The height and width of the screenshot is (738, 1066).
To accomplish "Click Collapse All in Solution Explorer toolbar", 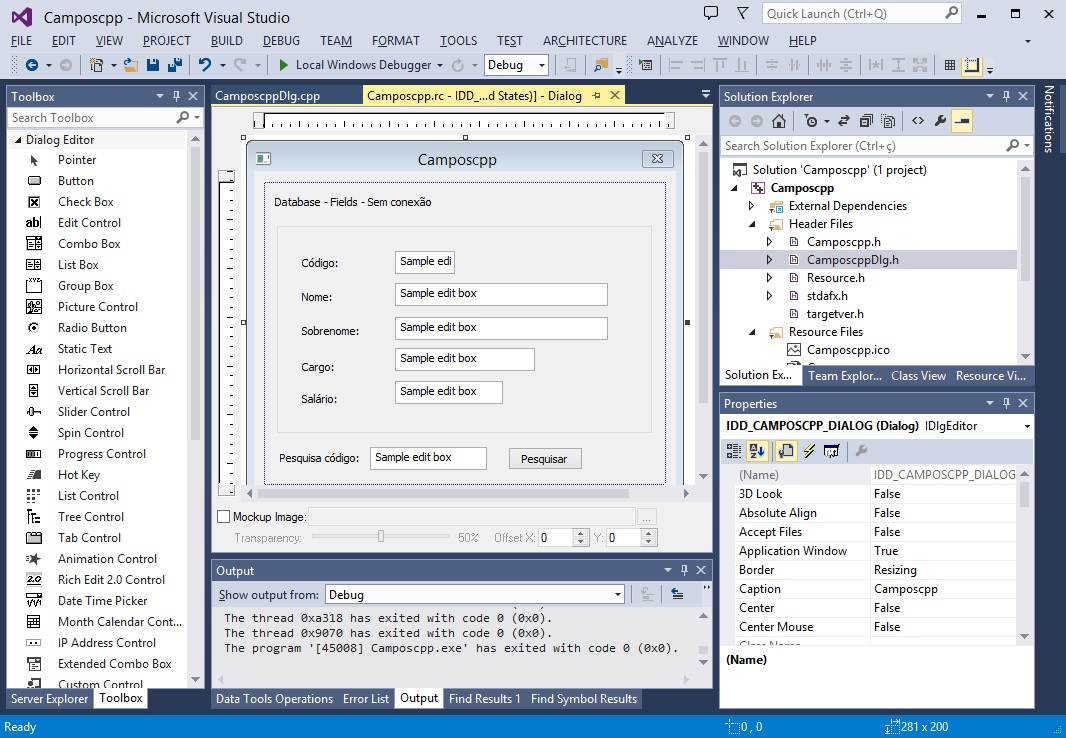I will (865, 121).
